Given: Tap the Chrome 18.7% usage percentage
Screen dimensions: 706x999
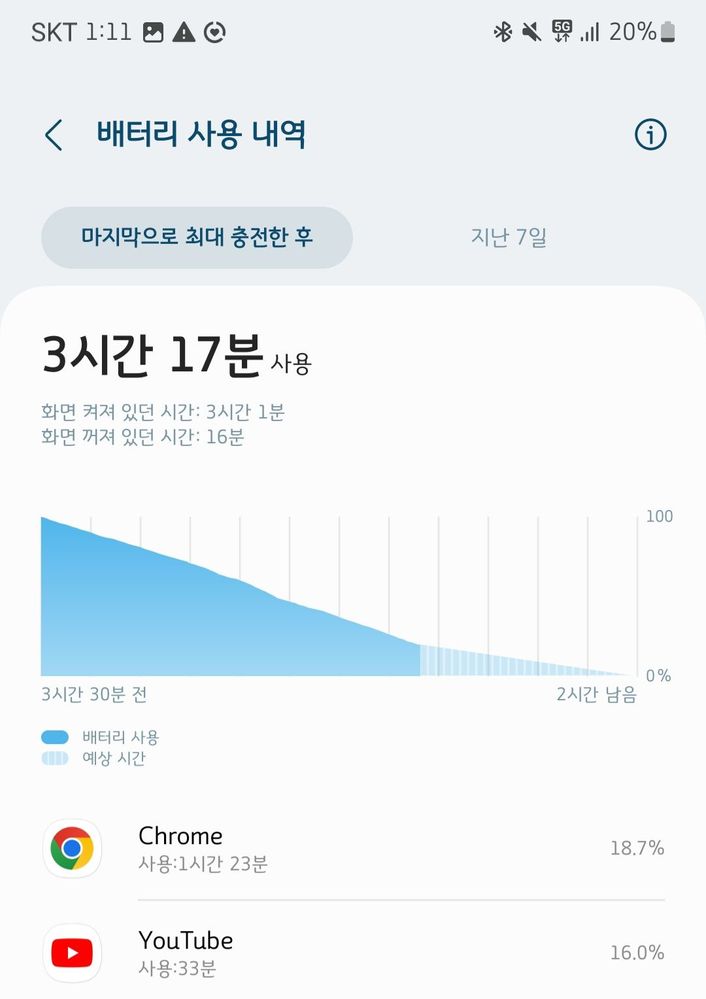Looking at the screenshot, I should [637, 848].
